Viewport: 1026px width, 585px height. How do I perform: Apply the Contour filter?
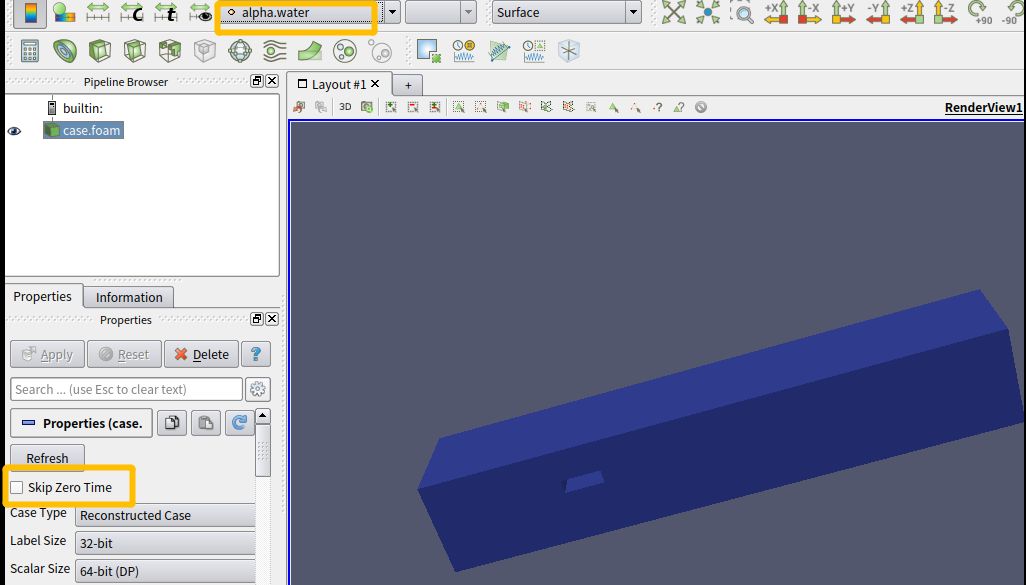pos(65,51)
